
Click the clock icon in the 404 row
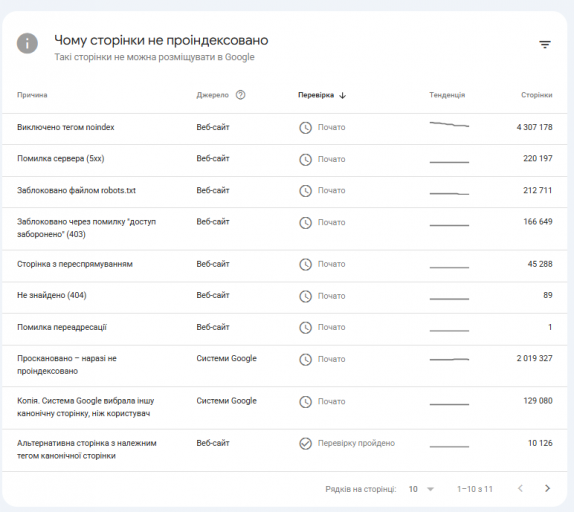pyautogui.click(x=305, y=296)
